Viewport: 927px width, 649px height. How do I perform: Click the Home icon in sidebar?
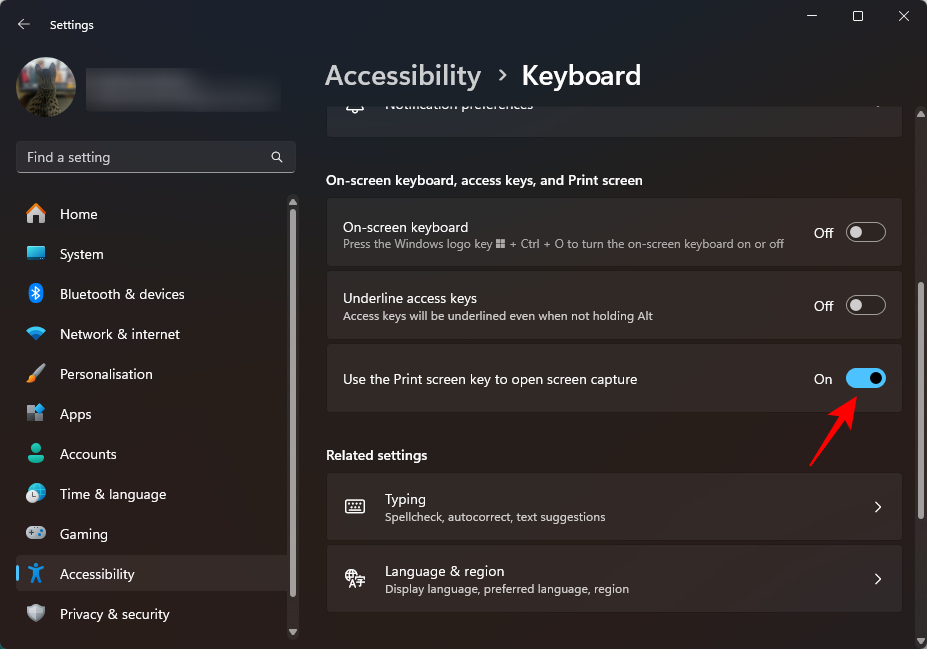coord(36,214)
